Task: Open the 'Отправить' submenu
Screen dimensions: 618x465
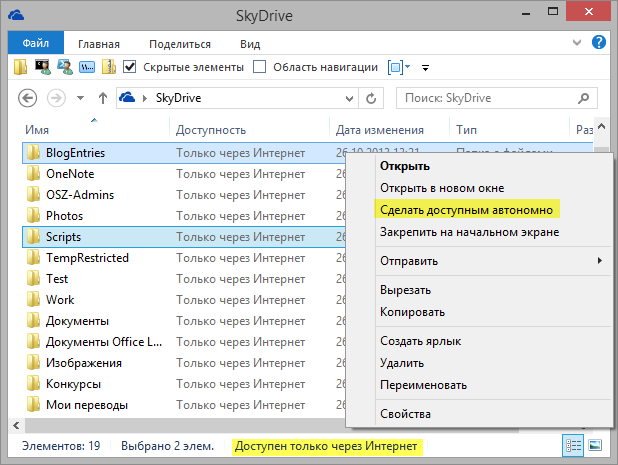Action: click(x=494, y=261)
